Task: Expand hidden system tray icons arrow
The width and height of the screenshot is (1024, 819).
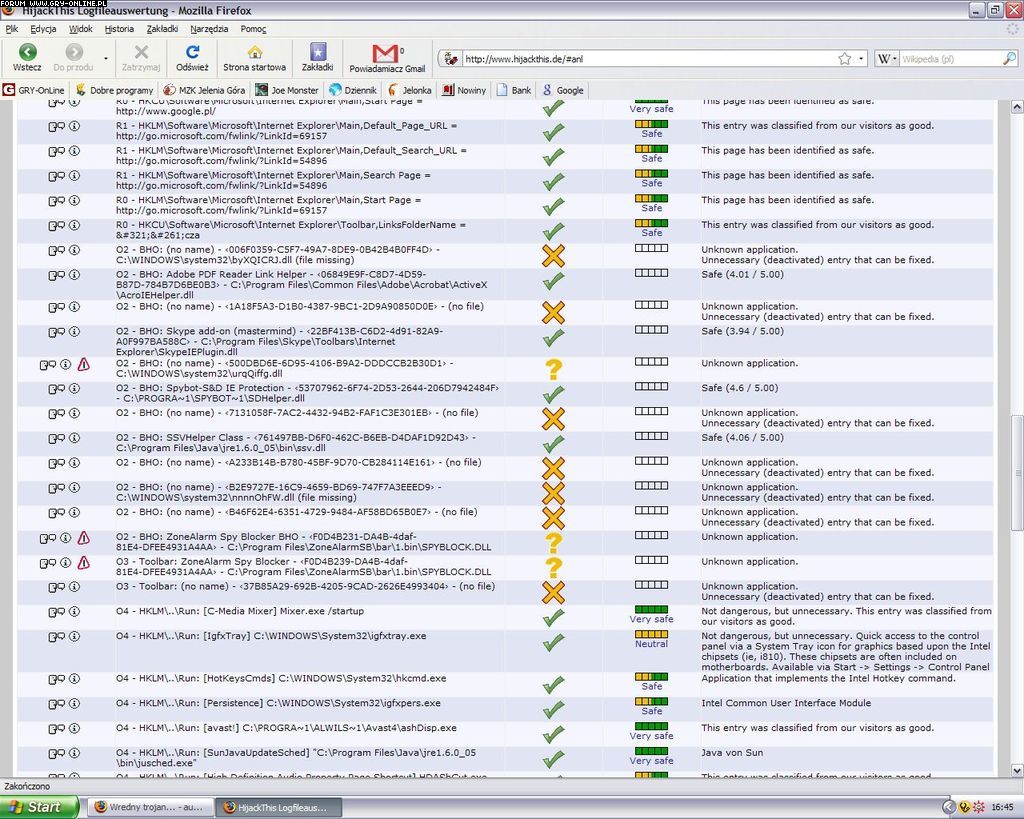Action: [947, 807]
